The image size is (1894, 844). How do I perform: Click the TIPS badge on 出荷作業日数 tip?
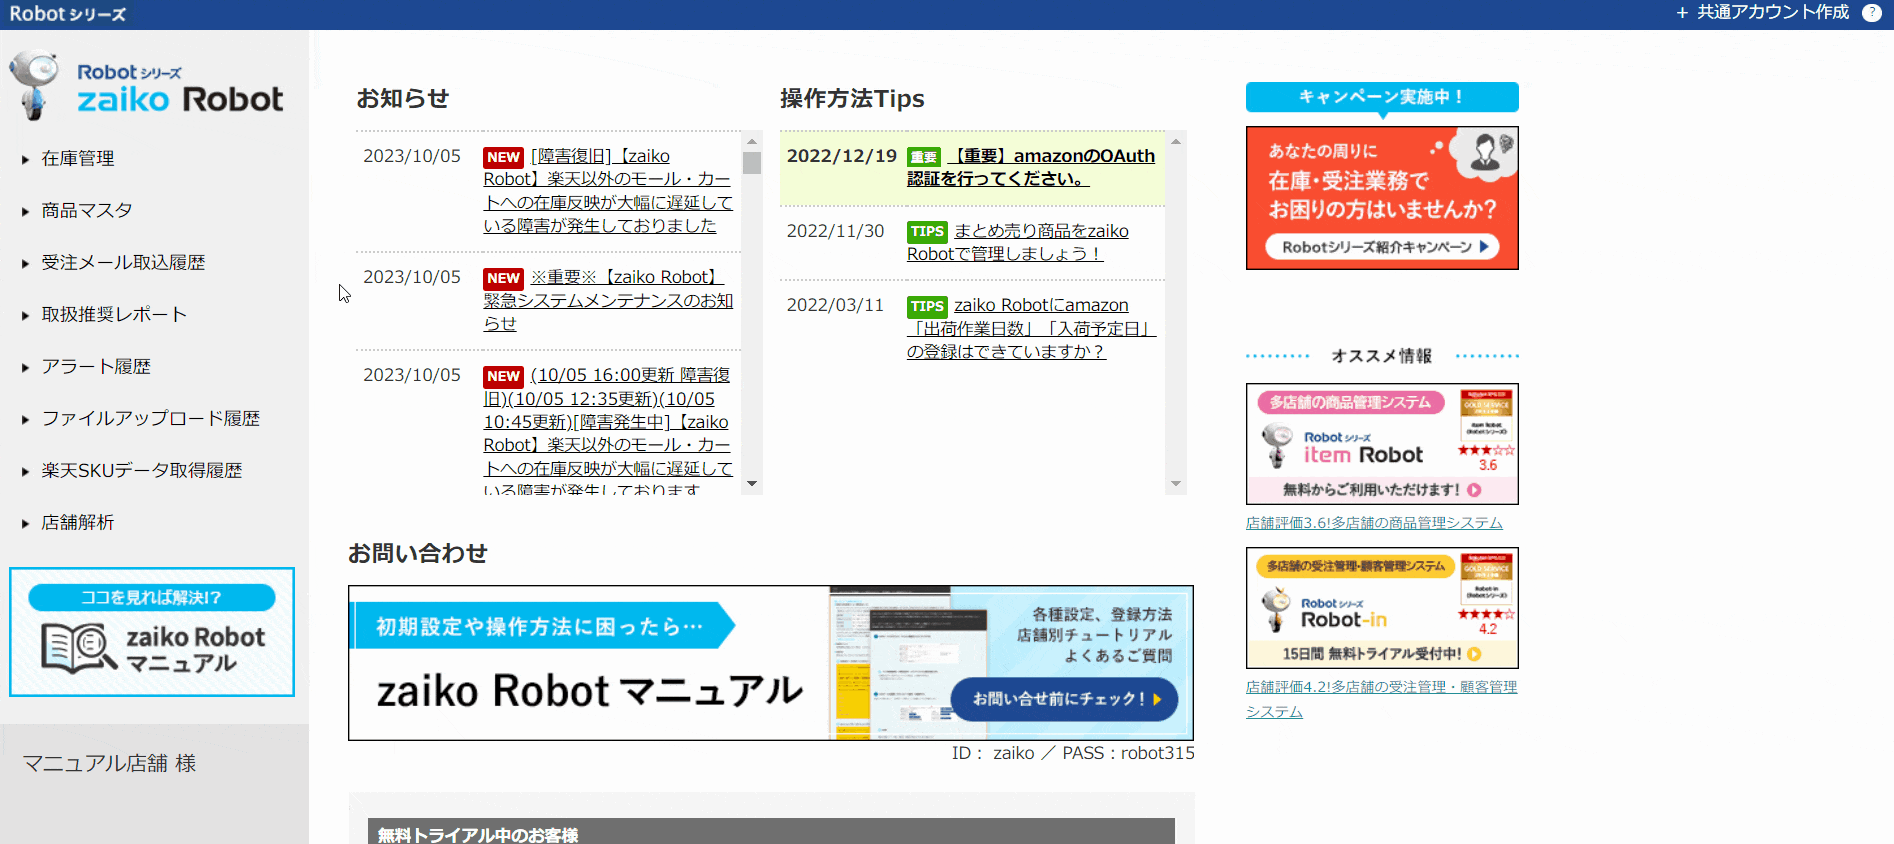[927, 306]
